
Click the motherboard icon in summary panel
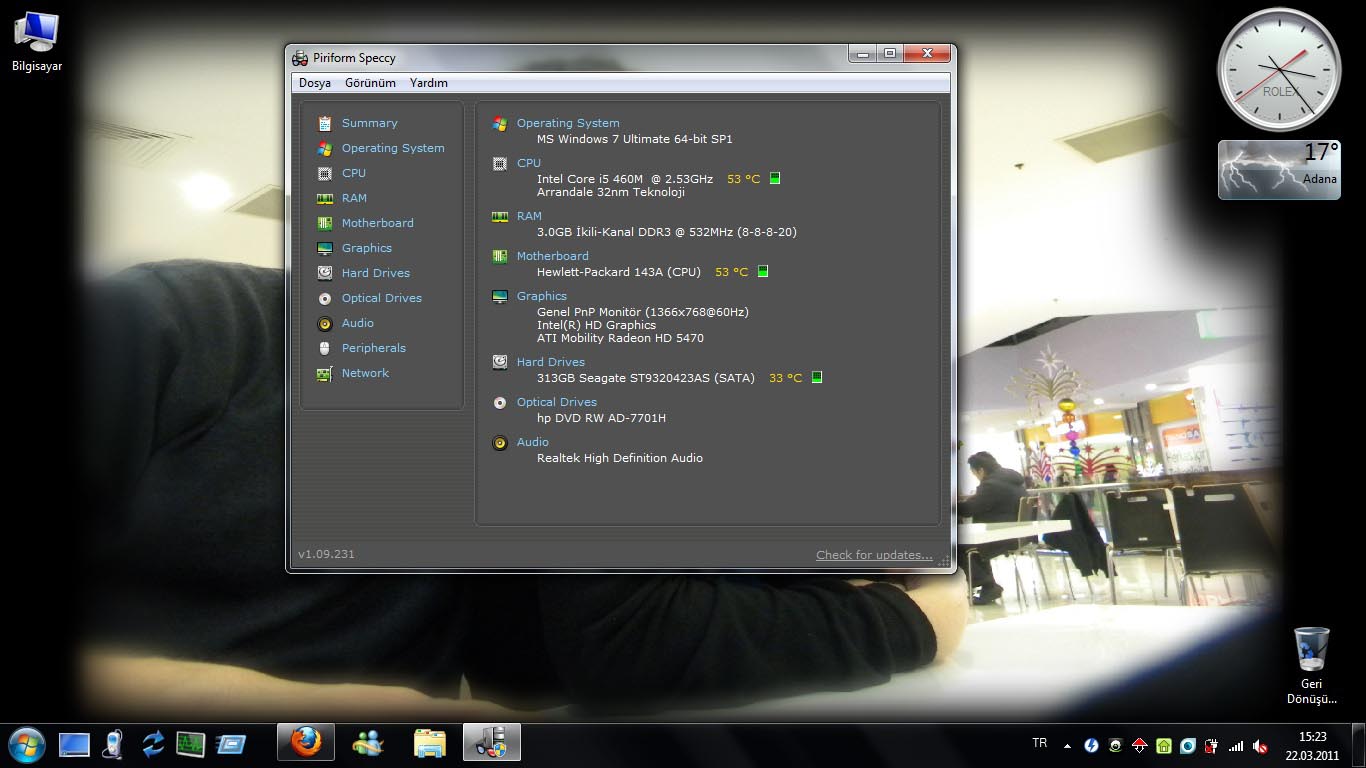500,256
